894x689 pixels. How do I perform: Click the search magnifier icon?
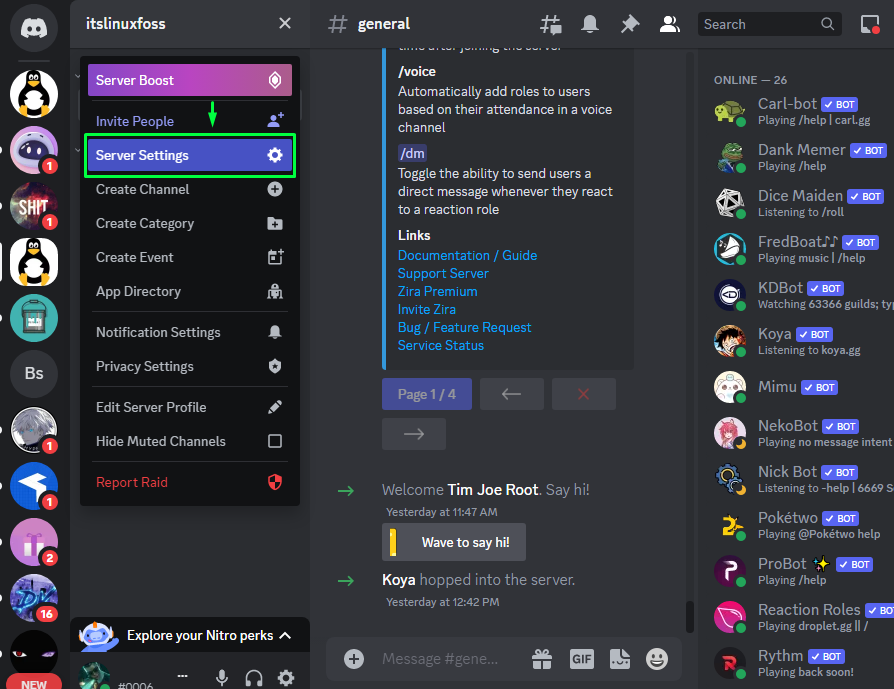pos(827,24)
